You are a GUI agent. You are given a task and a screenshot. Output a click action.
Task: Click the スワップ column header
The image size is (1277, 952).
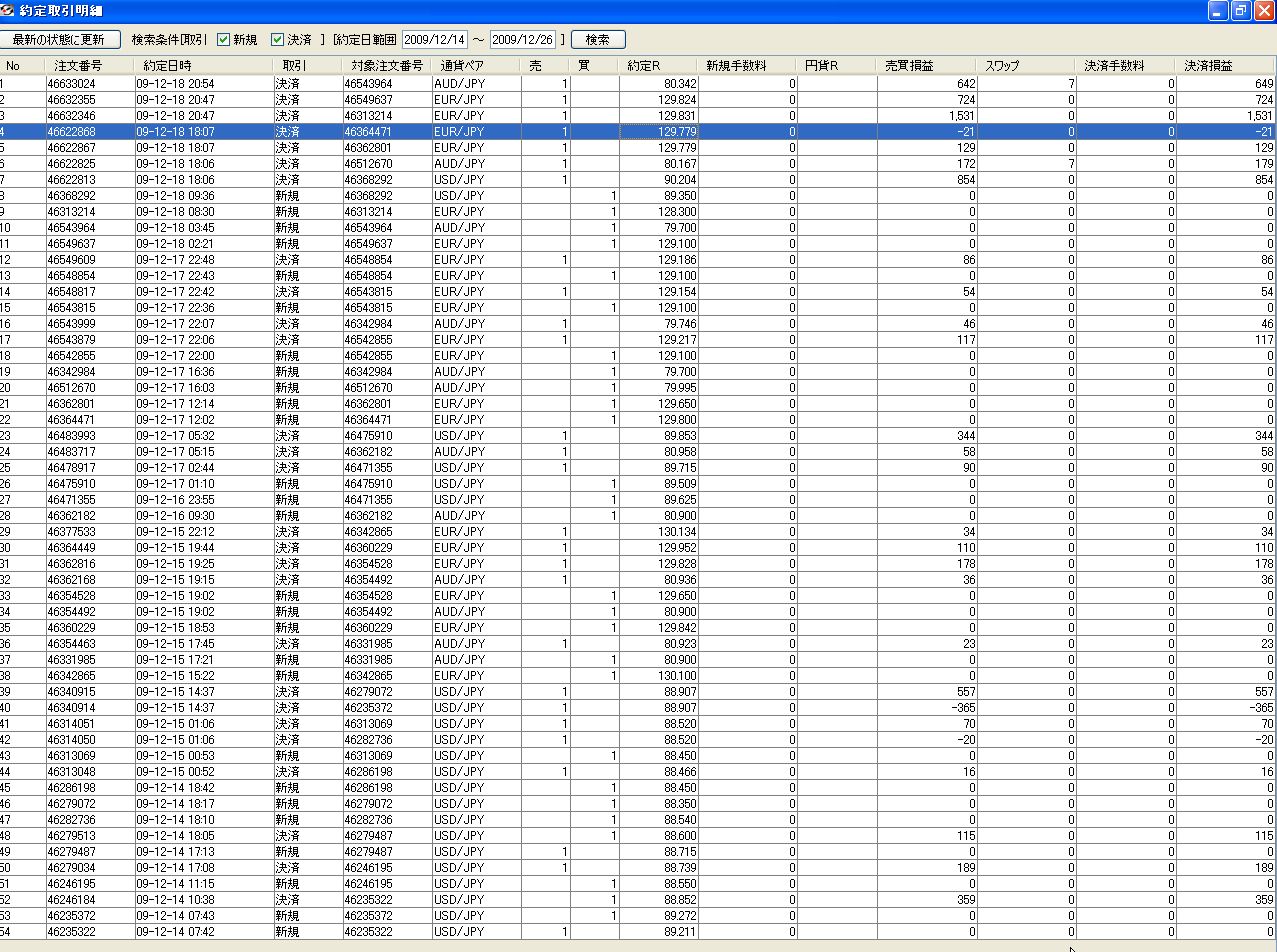coord(1026,66)
